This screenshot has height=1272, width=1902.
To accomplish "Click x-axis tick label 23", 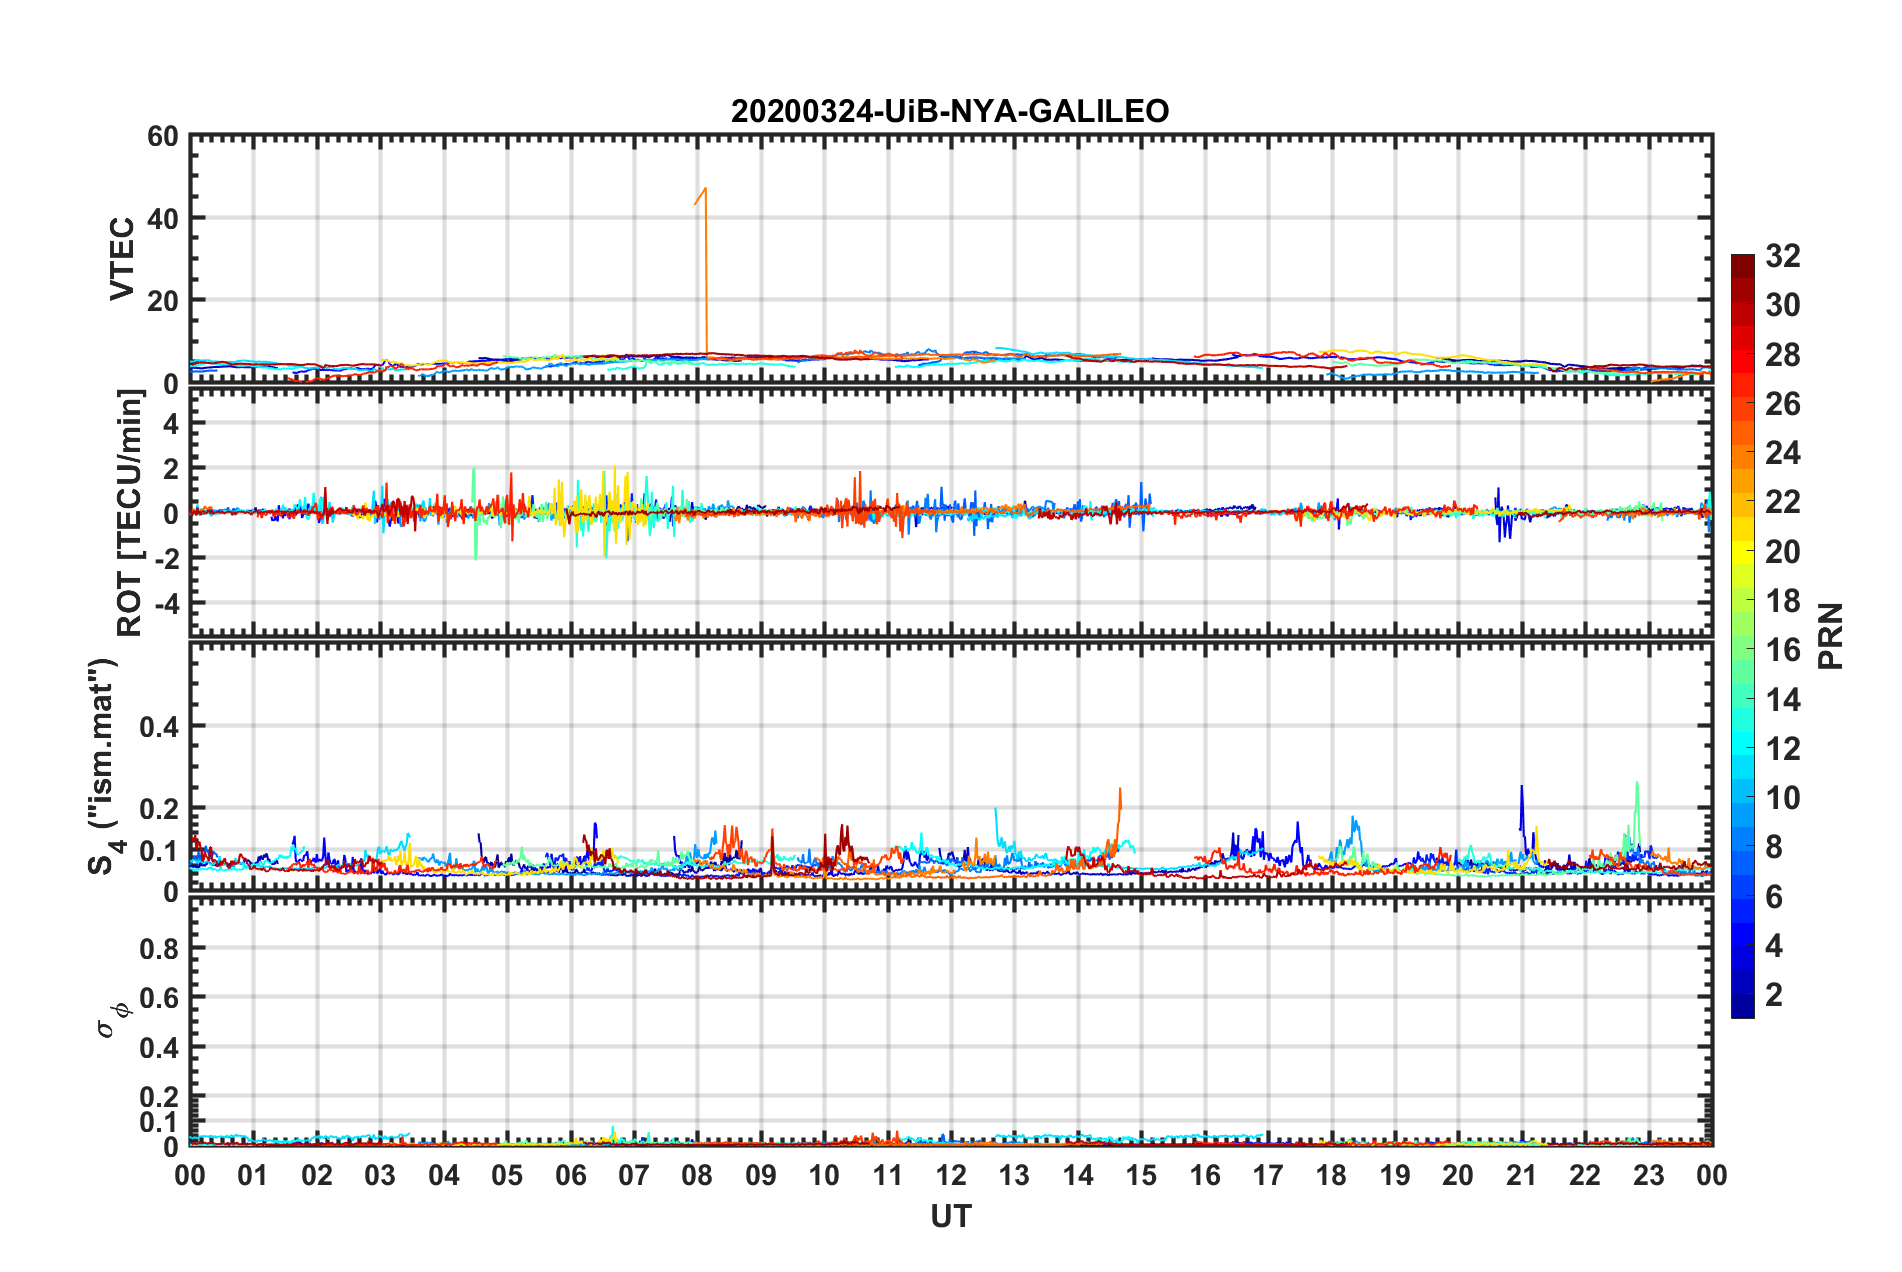I will tap(1648, 1175).
